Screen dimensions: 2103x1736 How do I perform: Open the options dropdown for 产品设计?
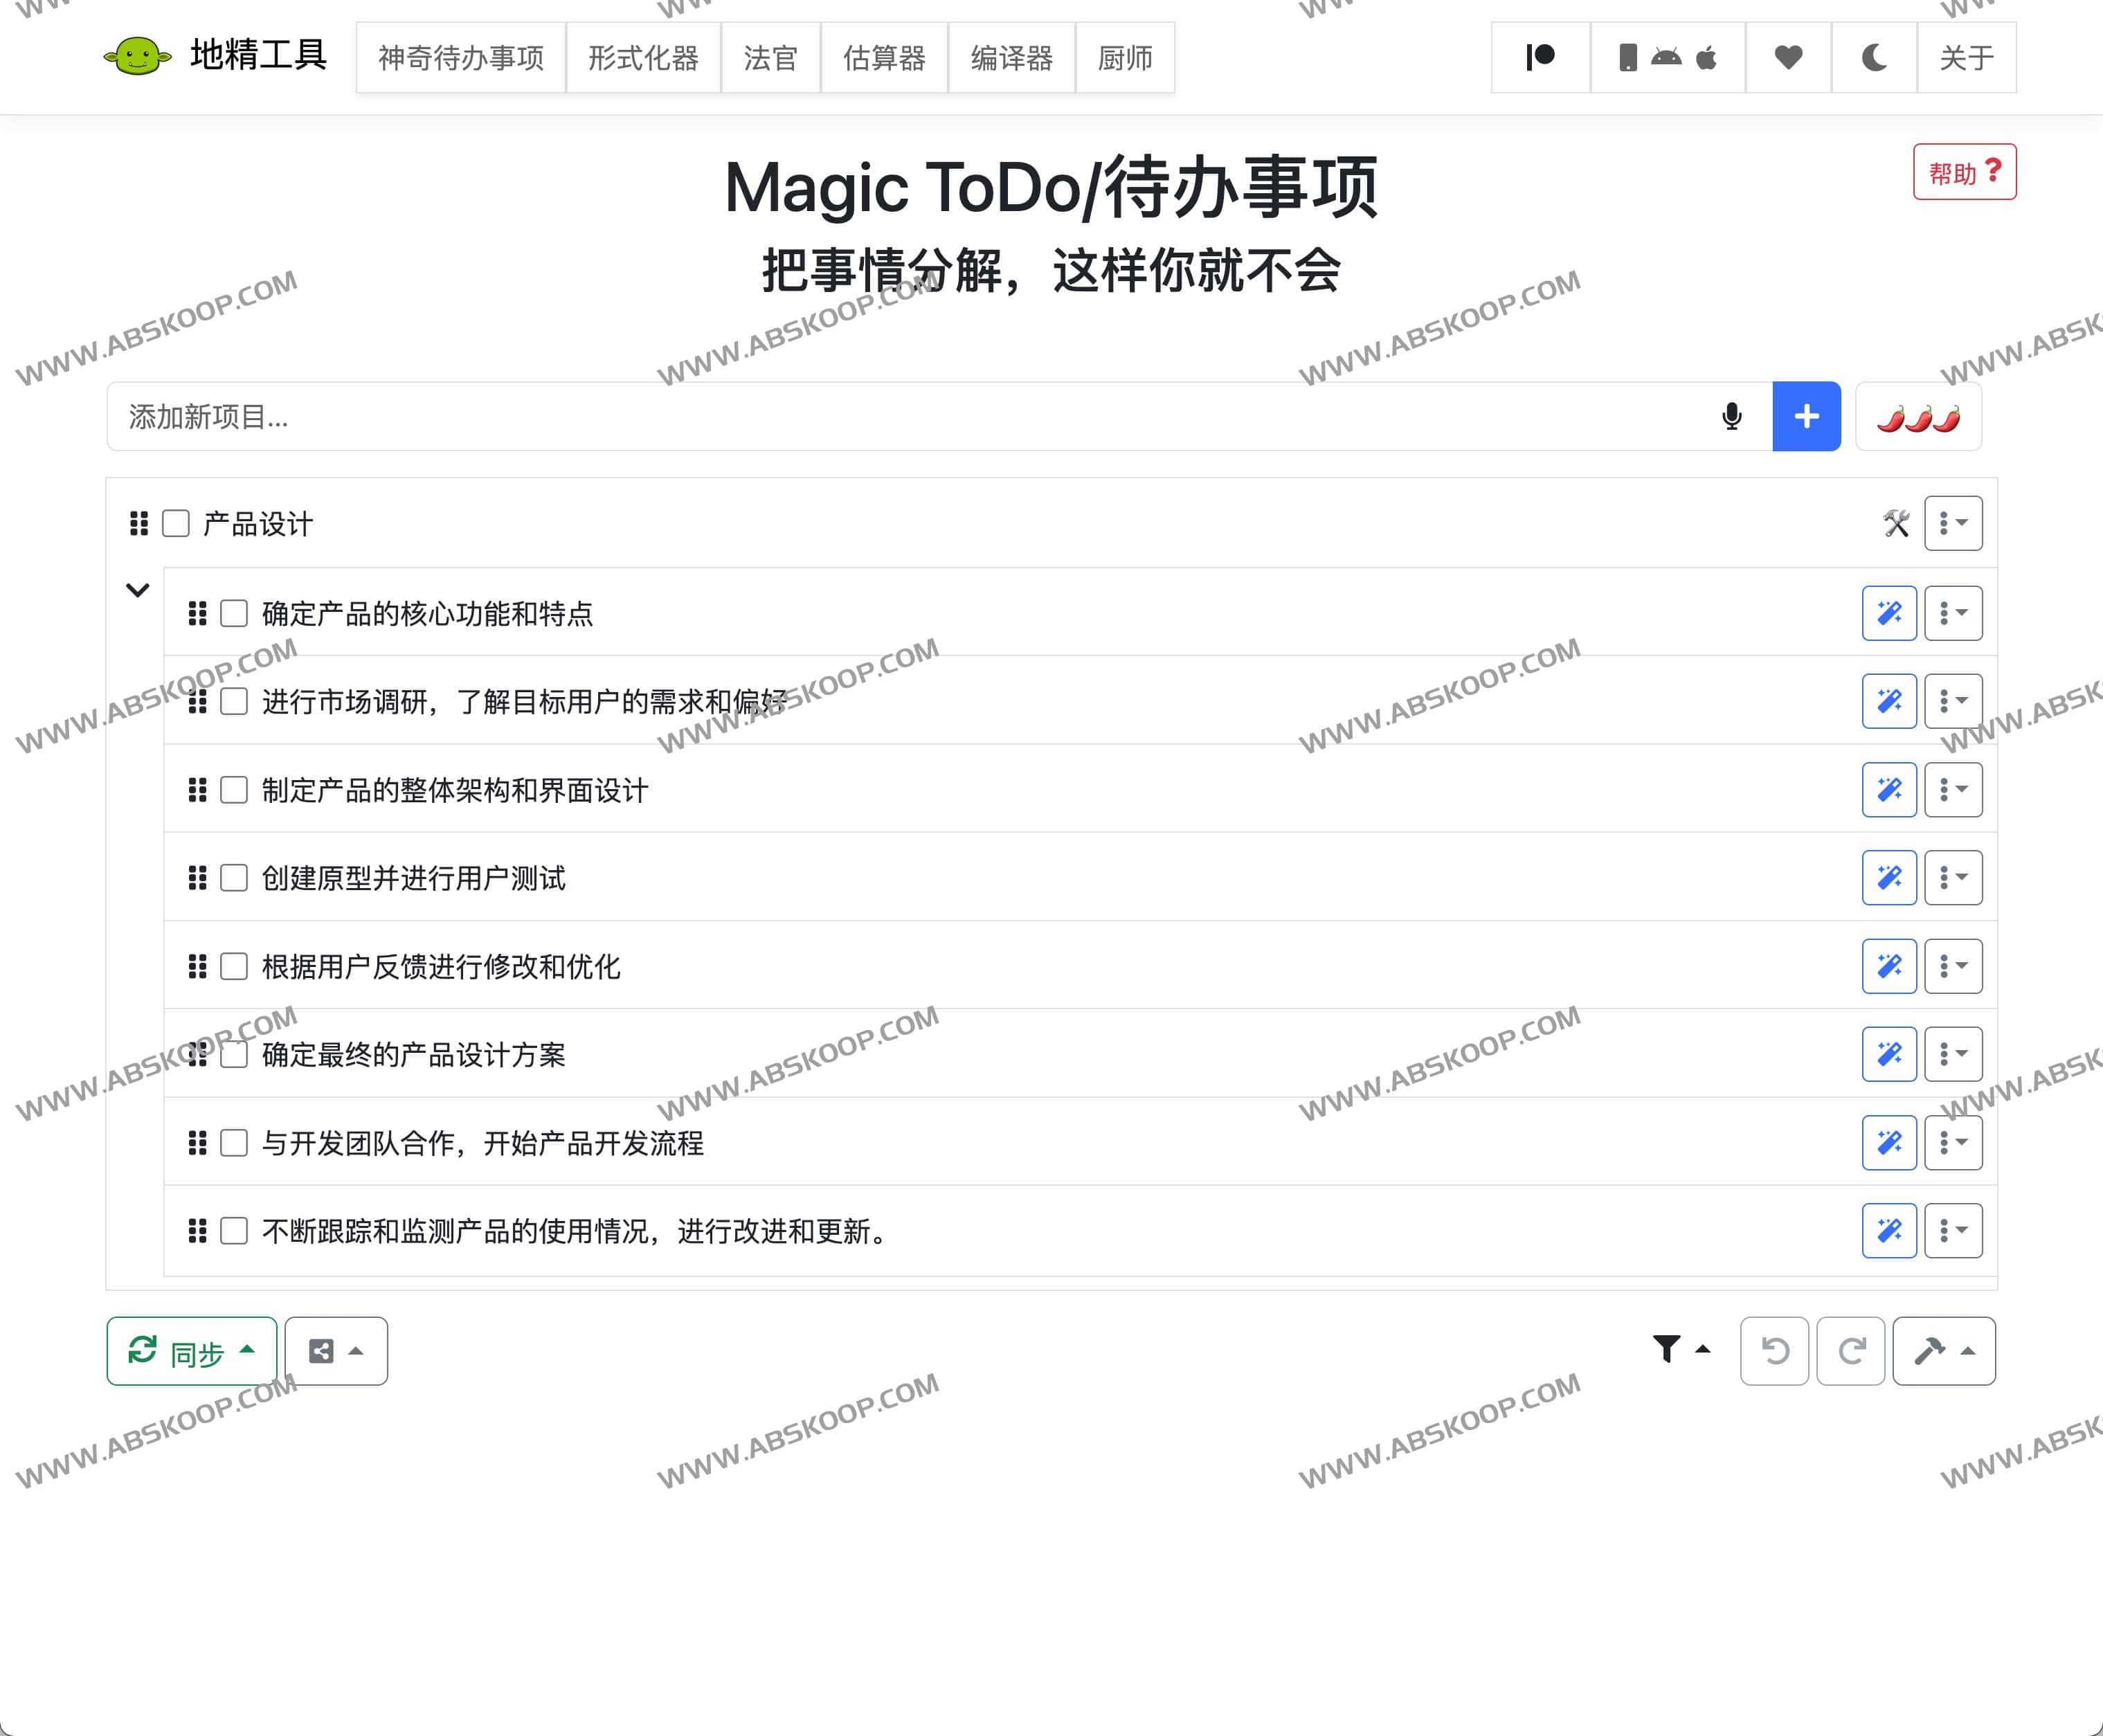click(1953, 523)
